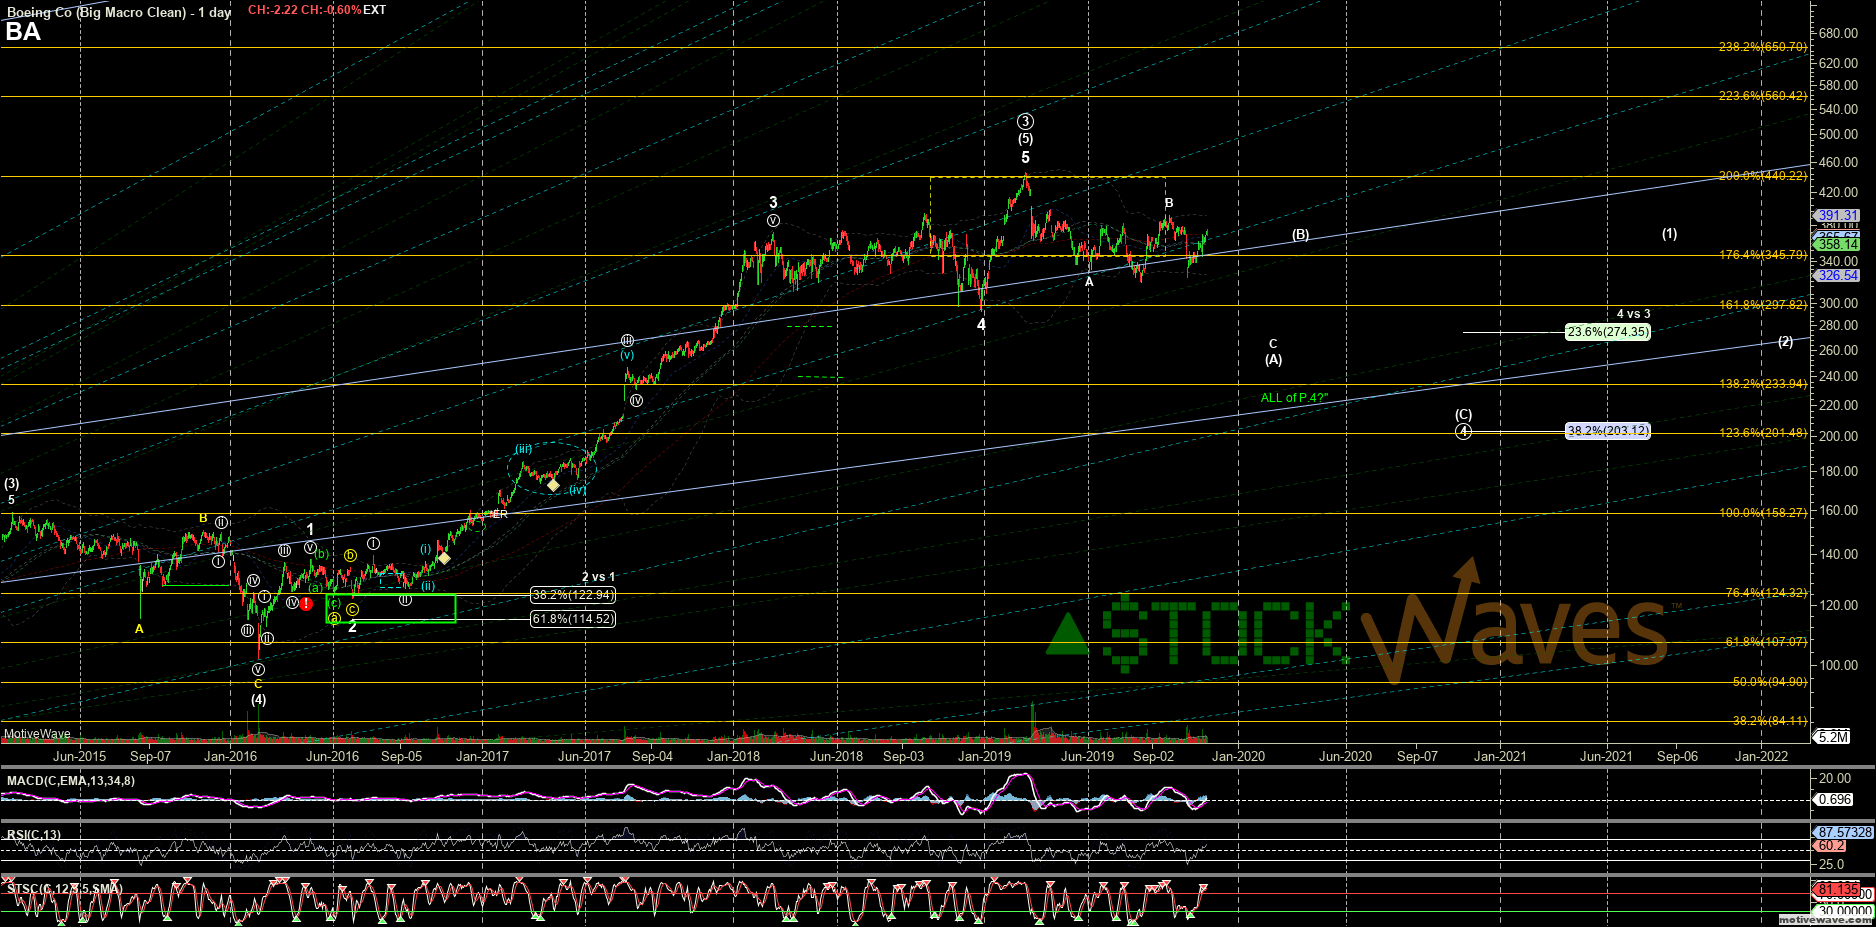Select the Jan-2019 date axis label

[x=986, y=757]
